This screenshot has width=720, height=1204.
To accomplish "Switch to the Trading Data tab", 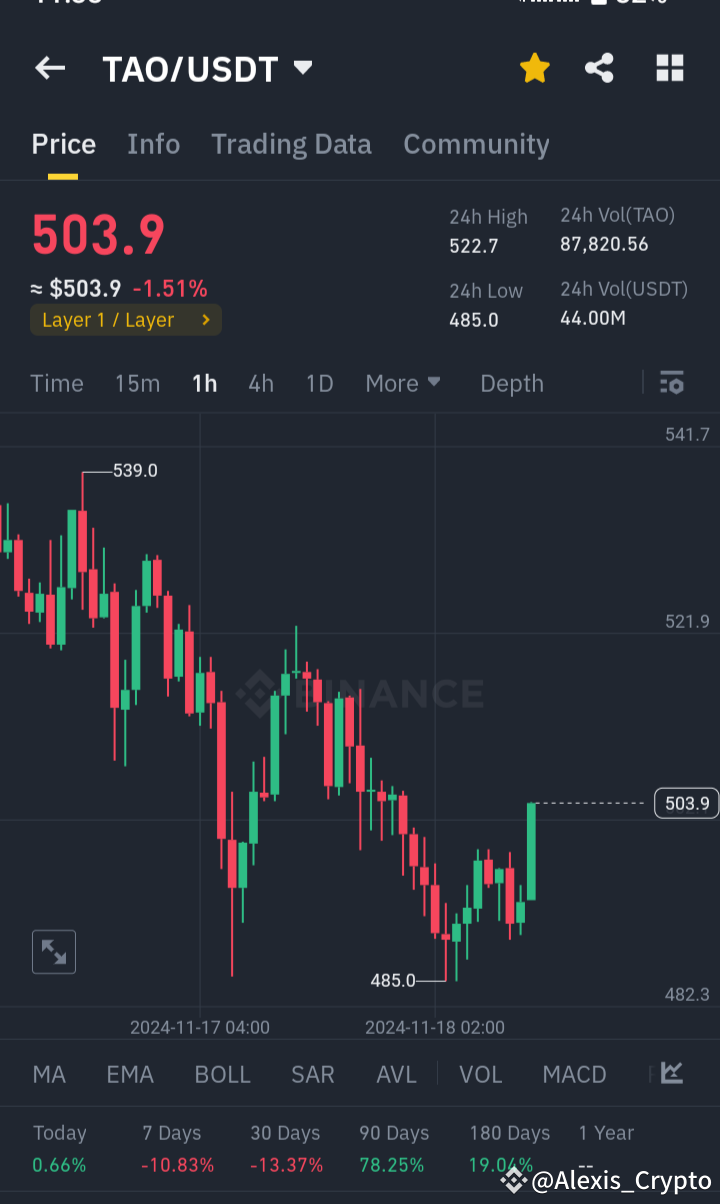I will (291, 144).
